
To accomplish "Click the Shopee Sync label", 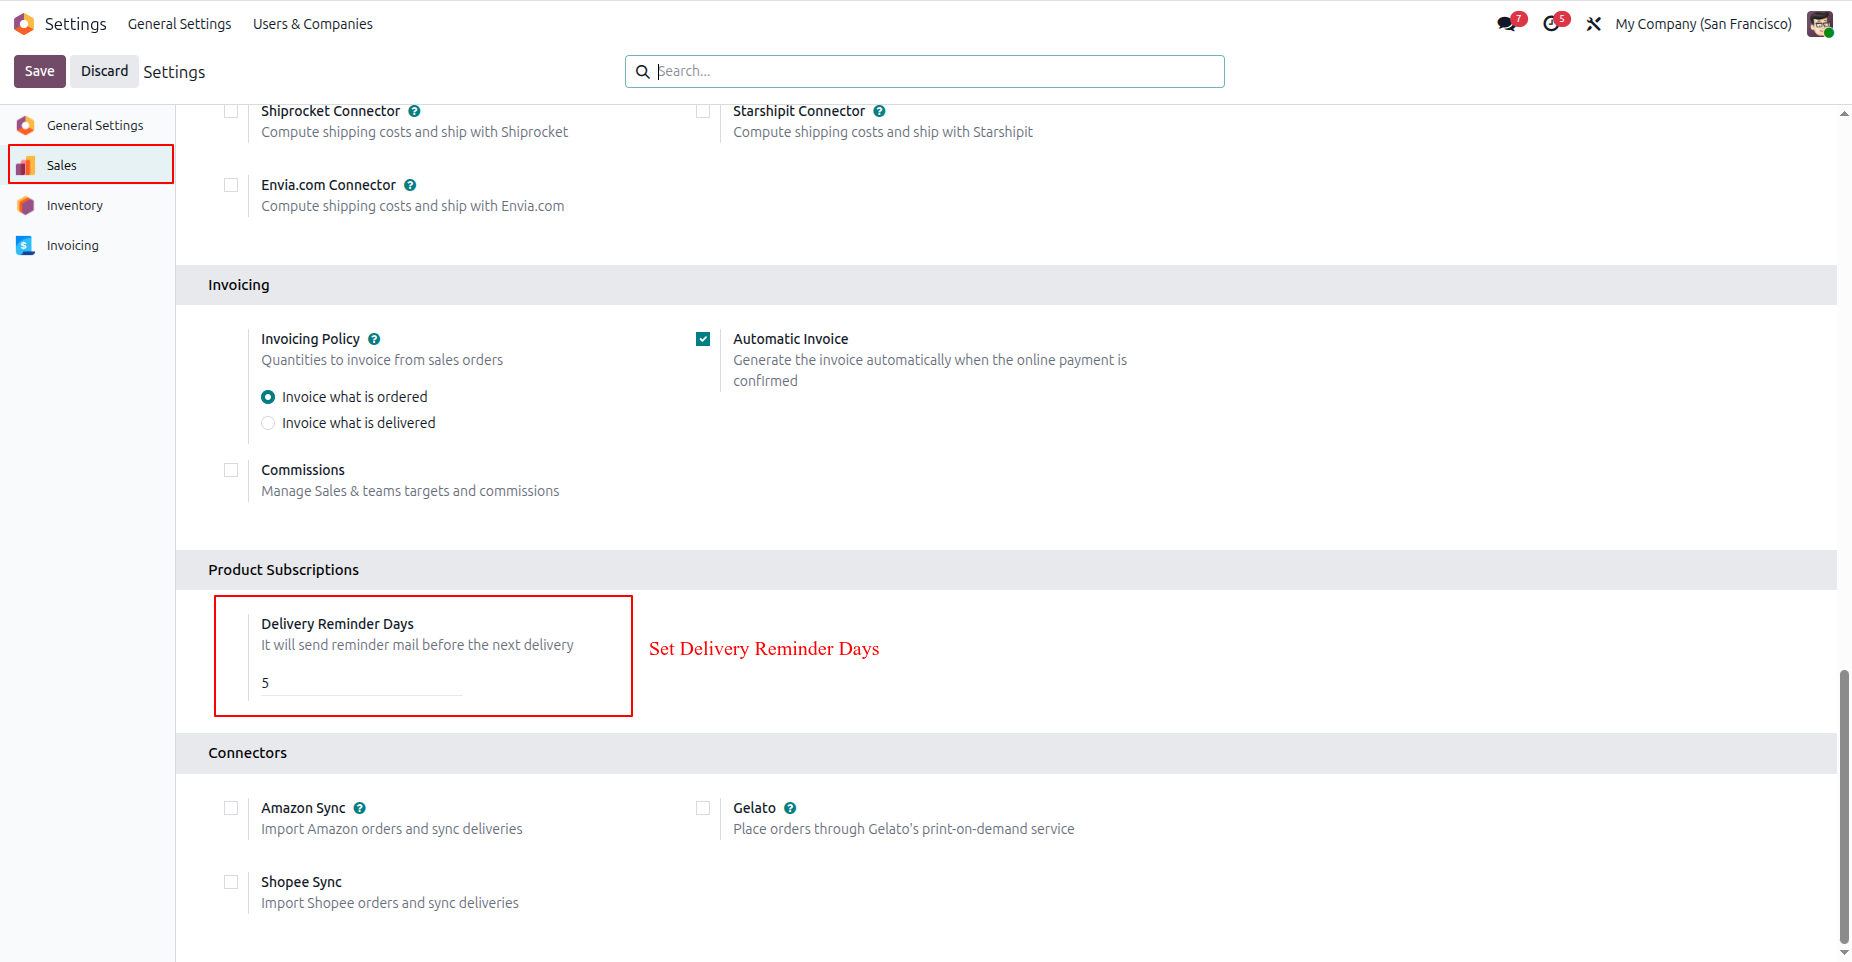I will tap(301, 882).
